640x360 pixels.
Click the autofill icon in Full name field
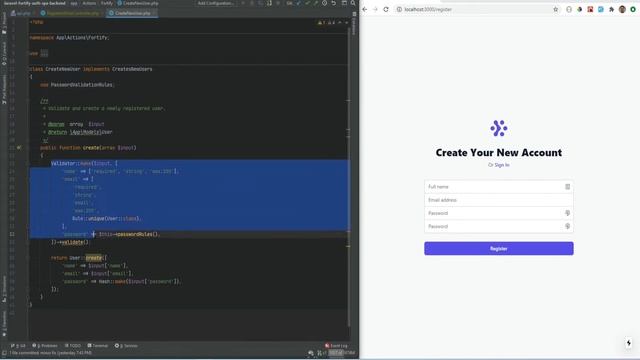[x=567, y=187]
